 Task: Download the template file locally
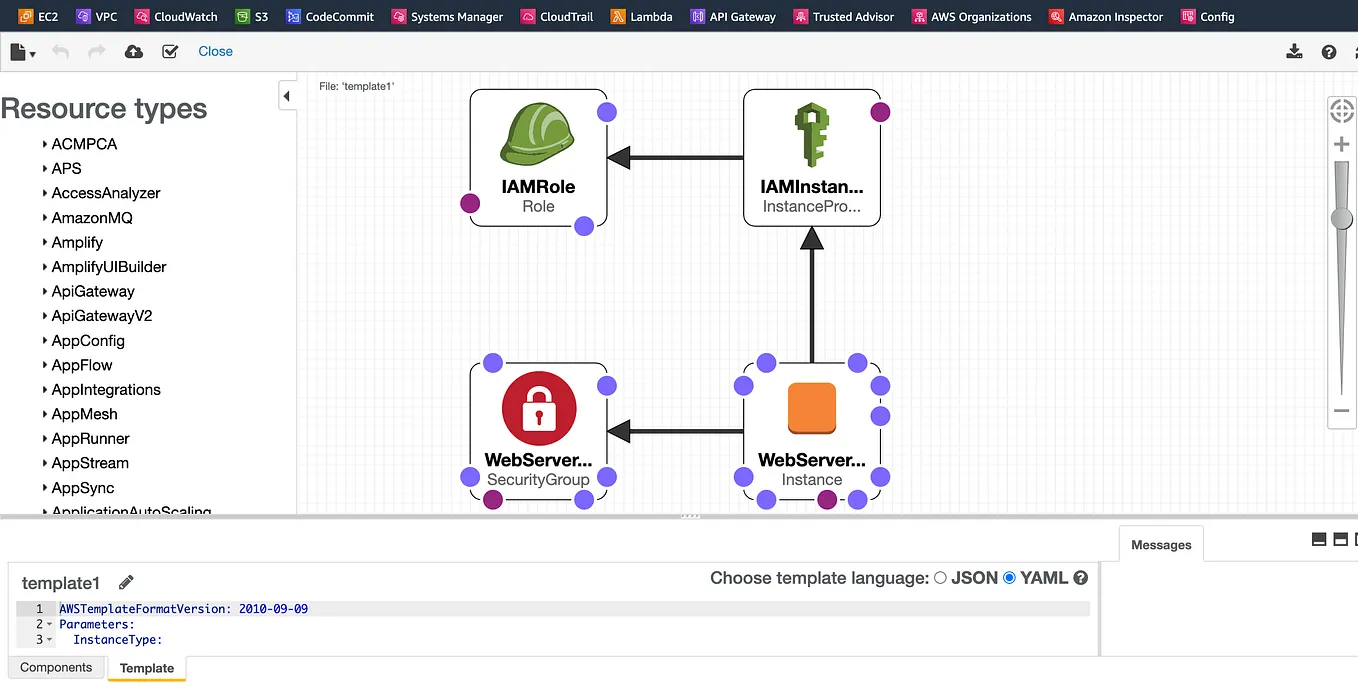point(1294,51)
